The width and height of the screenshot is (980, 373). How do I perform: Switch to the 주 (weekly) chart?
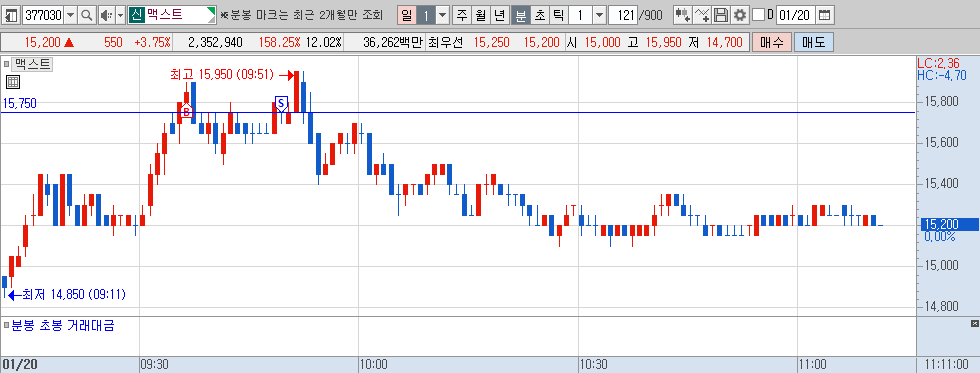pos(462,15)
